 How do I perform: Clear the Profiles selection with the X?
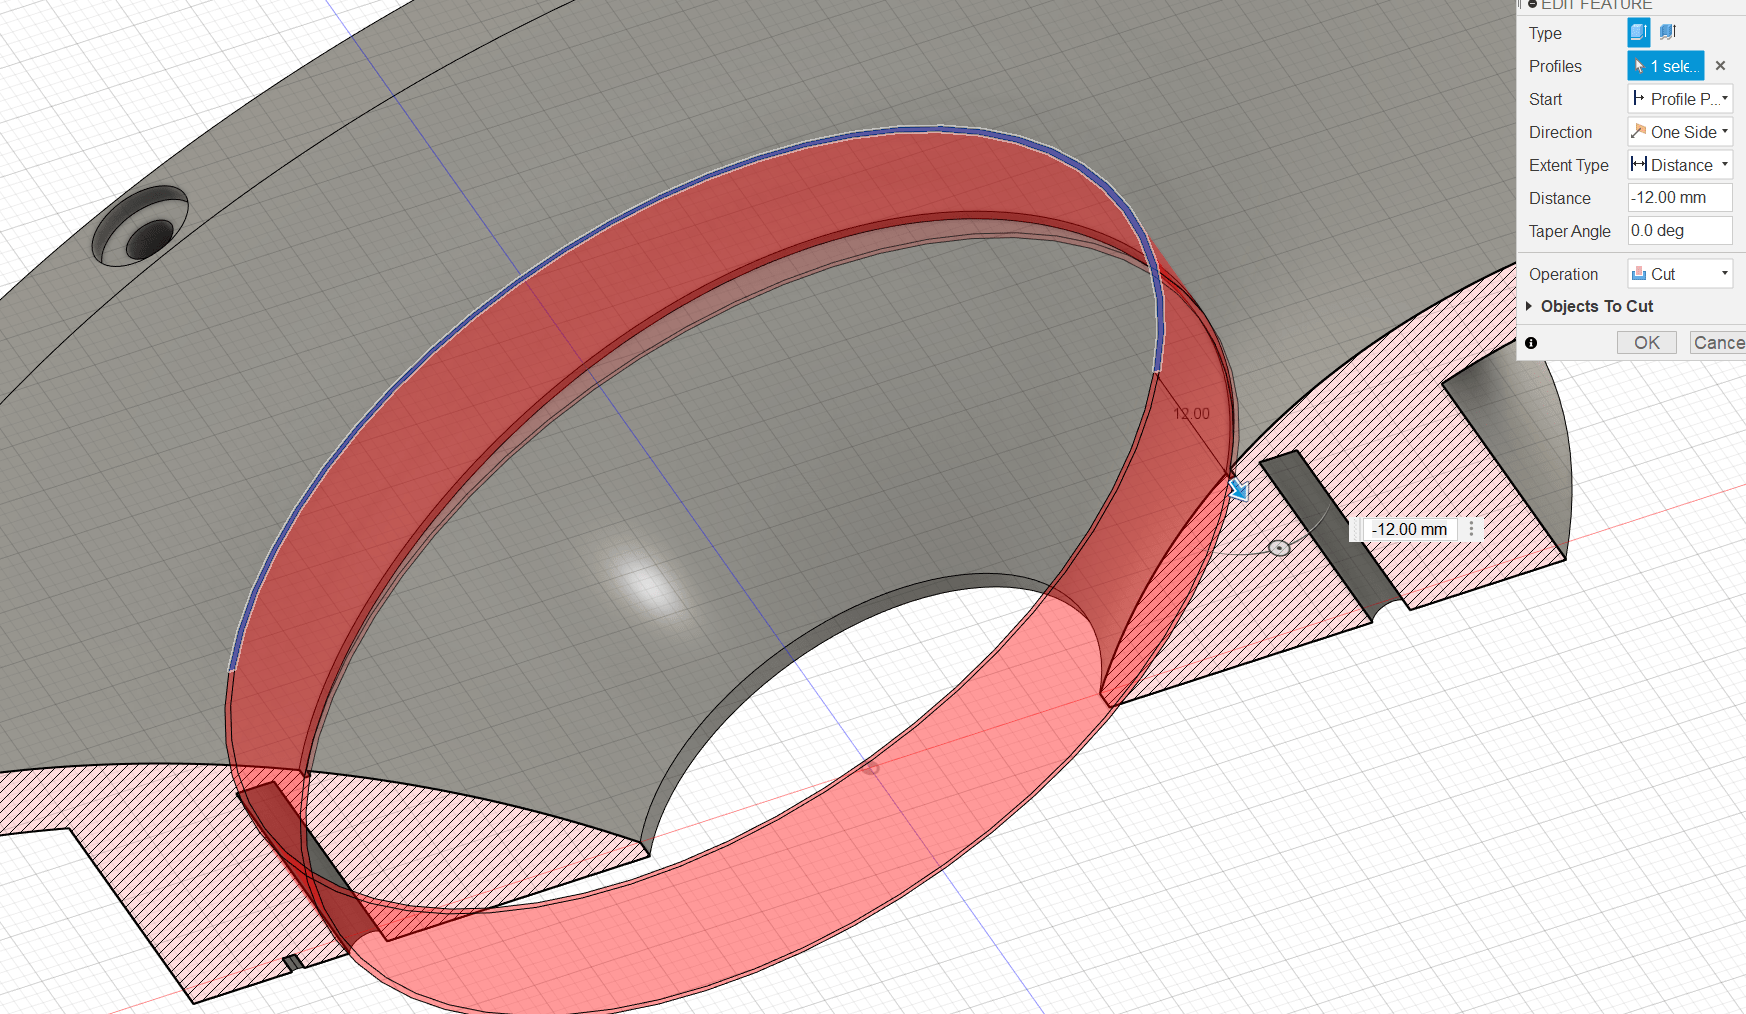click(1720, 66)
